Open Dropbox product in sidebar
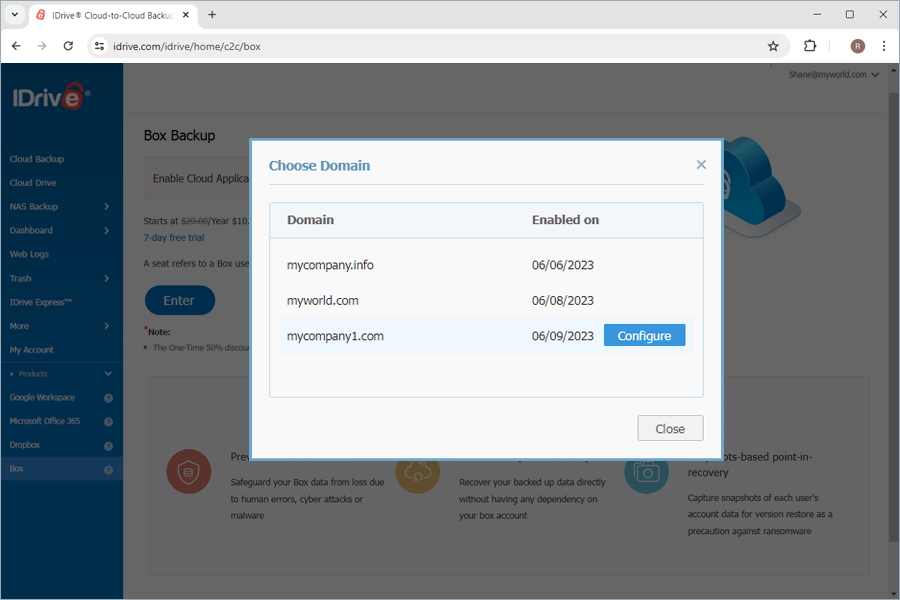 tap(25, 445)
